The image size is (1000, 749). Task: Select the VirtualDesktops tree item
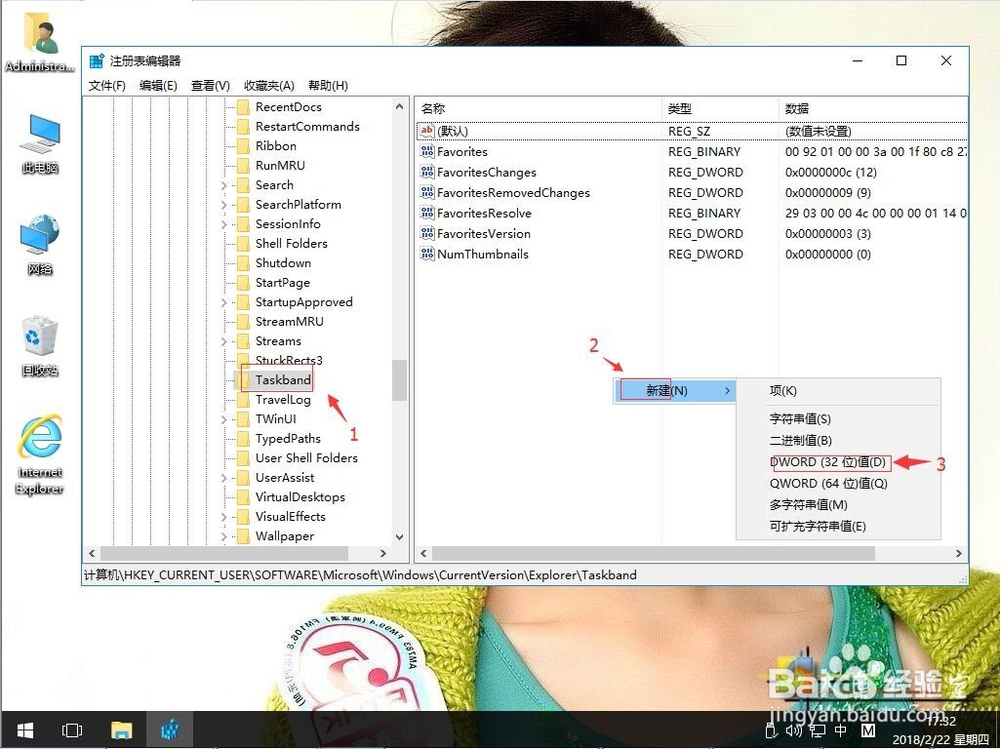(300, 497)
